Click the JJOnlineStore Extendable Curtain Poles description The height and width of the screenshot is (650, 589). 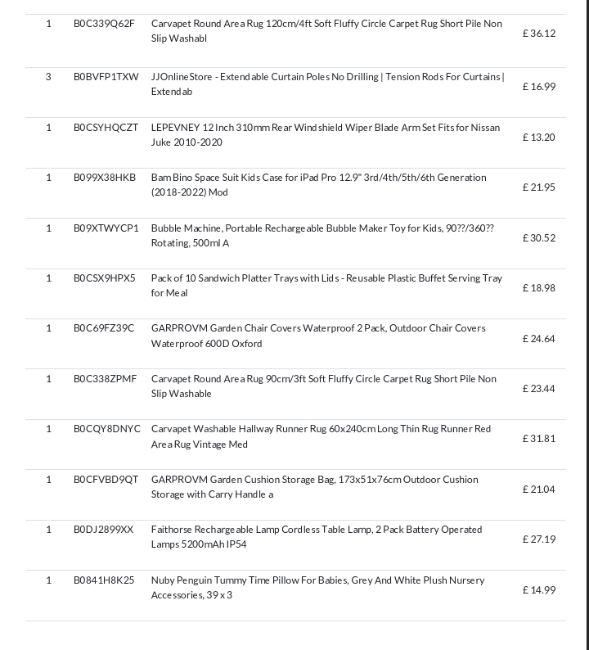tap(327, 84)
